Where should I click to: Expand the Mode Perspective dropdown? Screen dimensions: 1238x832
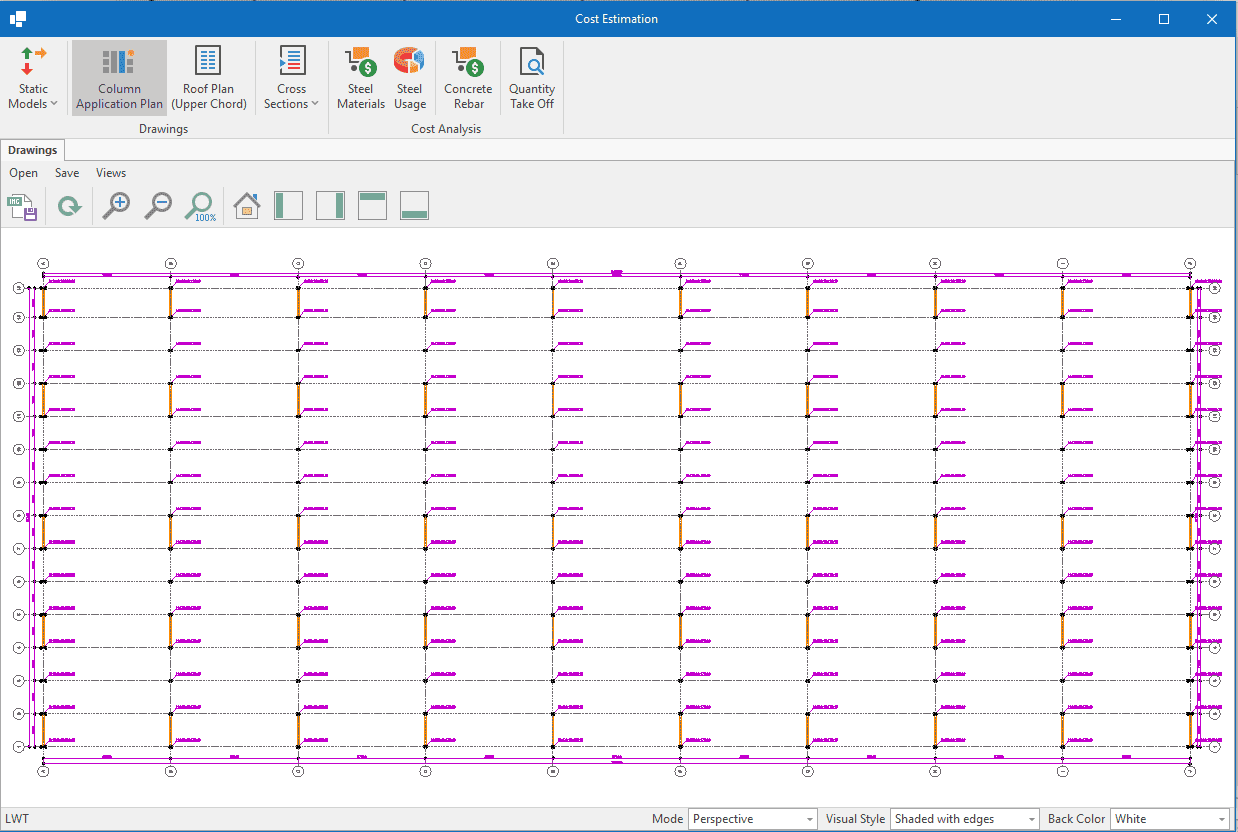click(x=753, y=819)
